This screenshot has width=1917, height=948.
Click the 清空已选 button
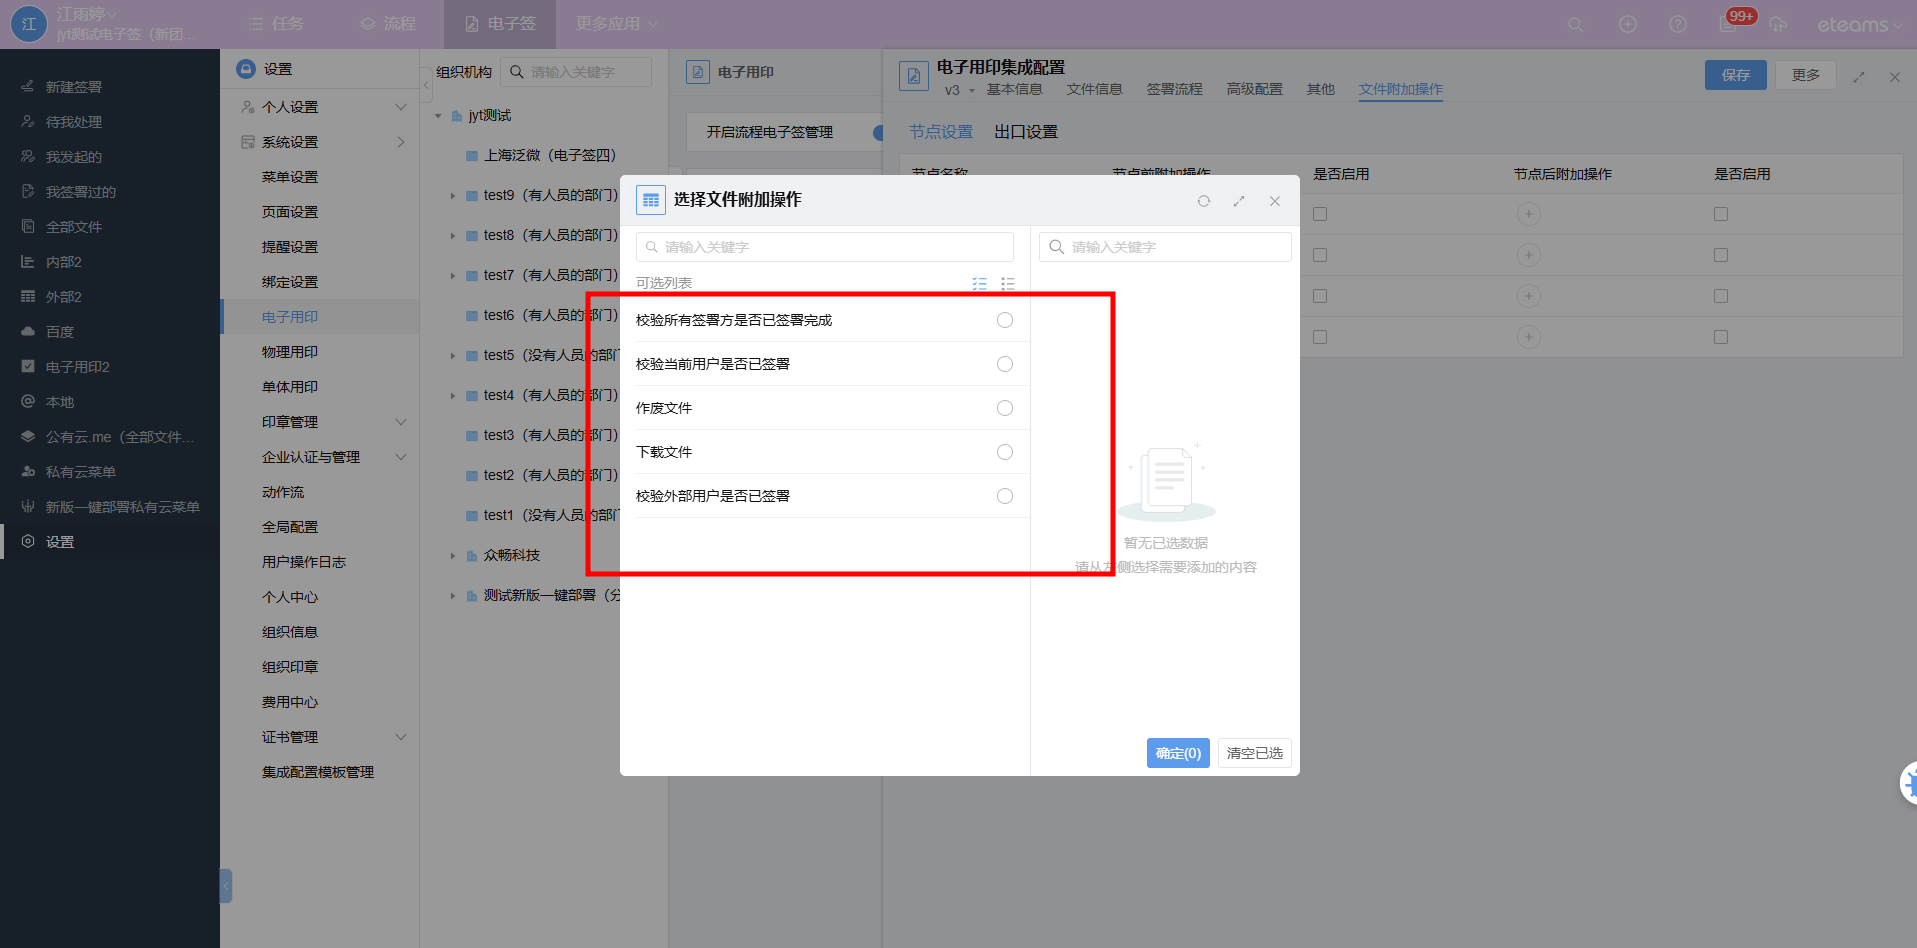1254,753
